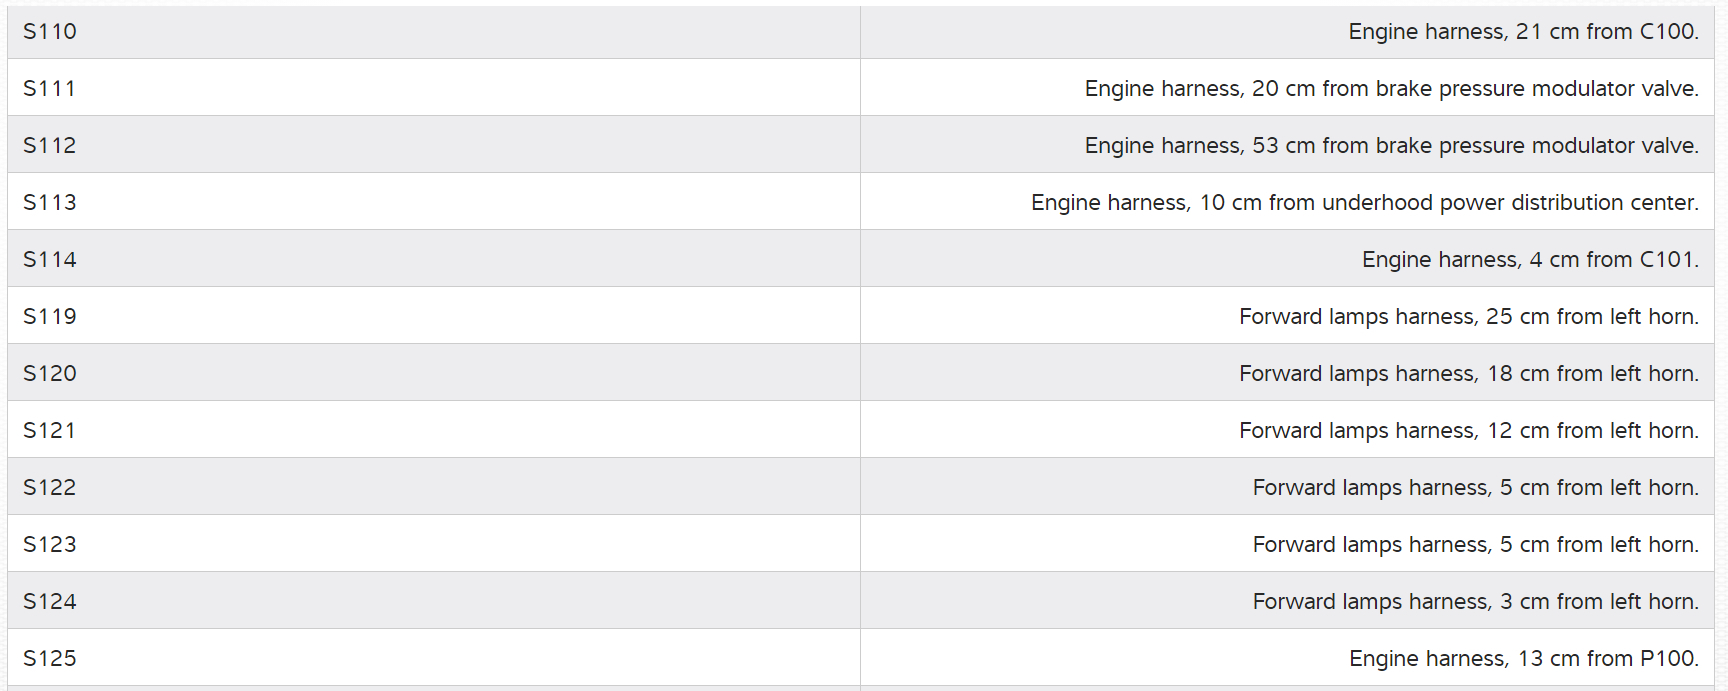Click the 18 cm from left horn description
1728x691 pixels.
(1468, 374)
